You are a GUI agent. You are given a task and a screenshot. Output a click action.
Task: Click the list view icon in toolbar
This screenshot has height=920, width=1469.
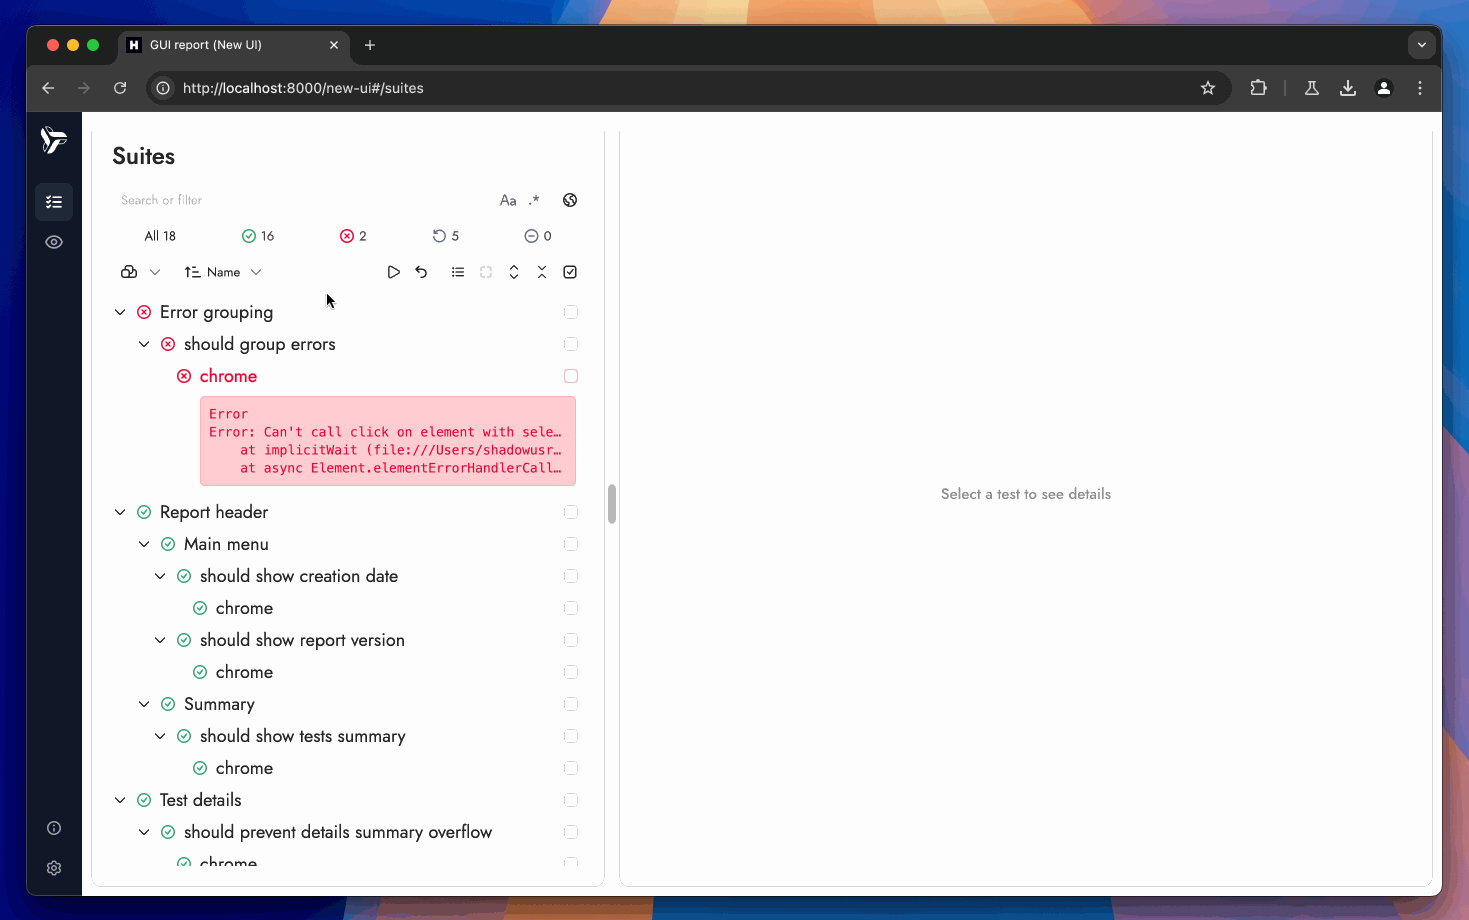click(458, 272)
